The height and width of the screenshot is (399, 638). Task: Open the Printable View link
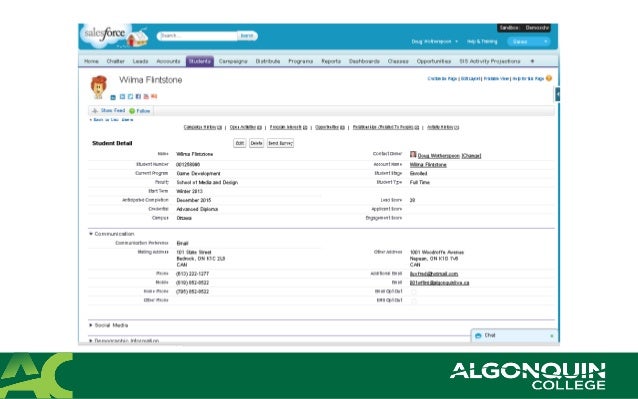tap(496, 78)
